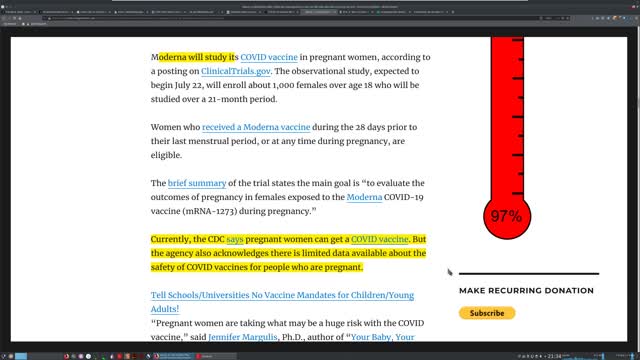Open the ClinicalTrials.gov link
The width and height of the screenshot is (640, 360).
(x=236, y=71)
